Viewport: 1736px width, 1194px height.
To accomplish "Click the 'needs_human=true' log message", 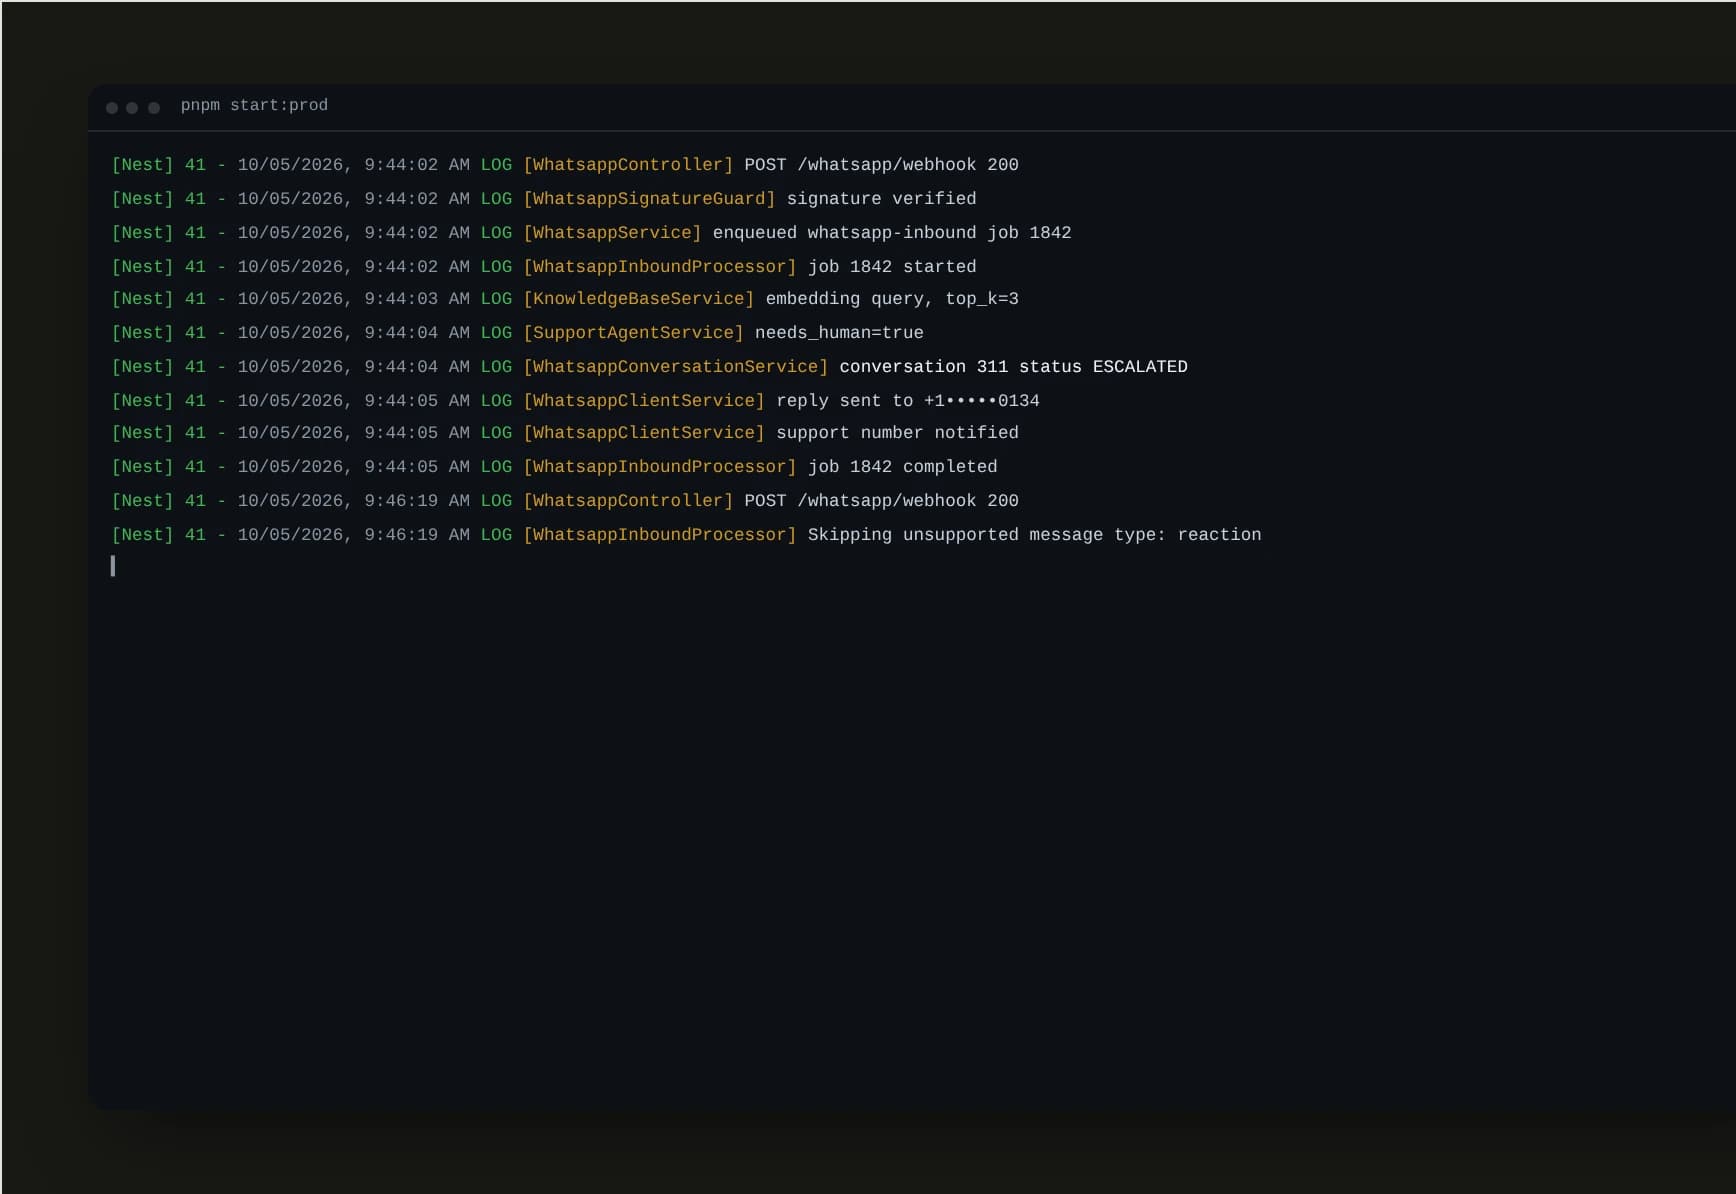I will tap(839, 333).
